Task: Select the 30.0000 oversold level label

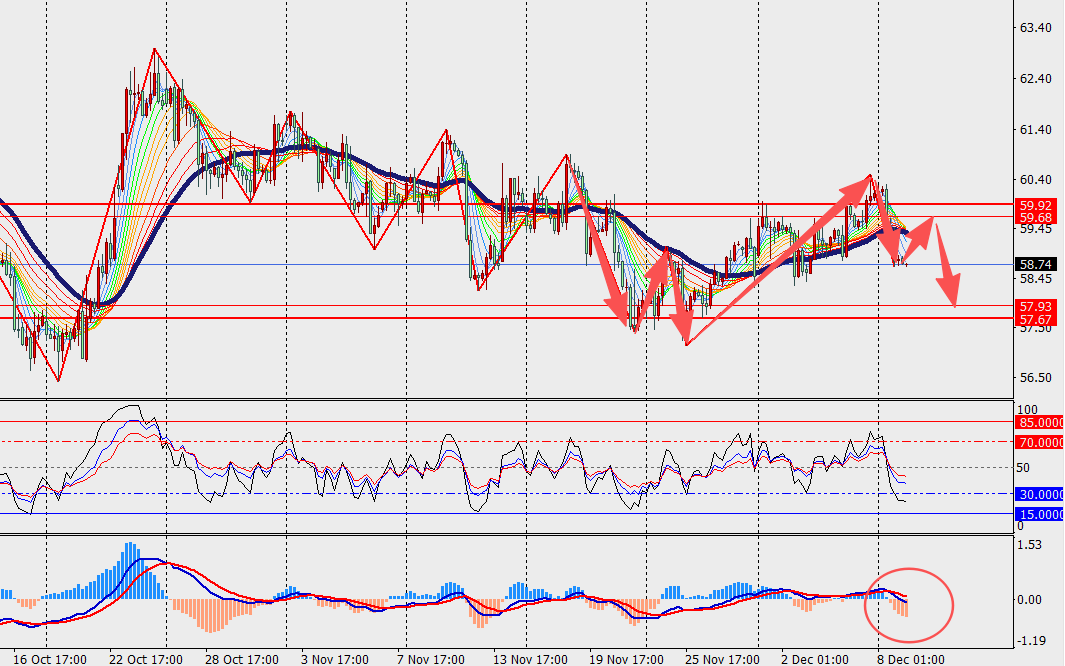Action: (1040, 494)
